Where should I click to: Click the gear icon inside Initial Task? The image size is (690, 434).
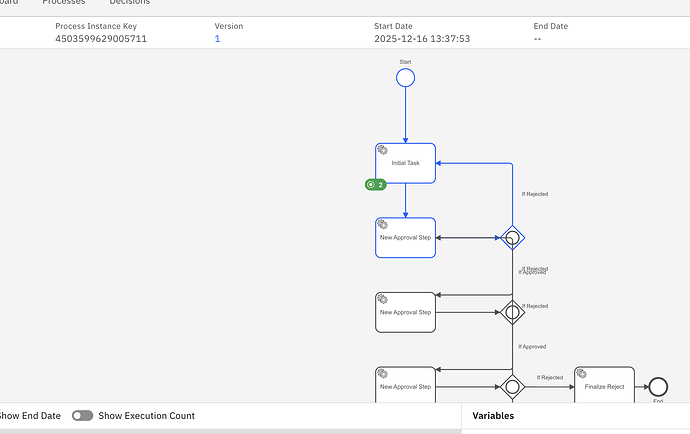click(x=382, y=150)
